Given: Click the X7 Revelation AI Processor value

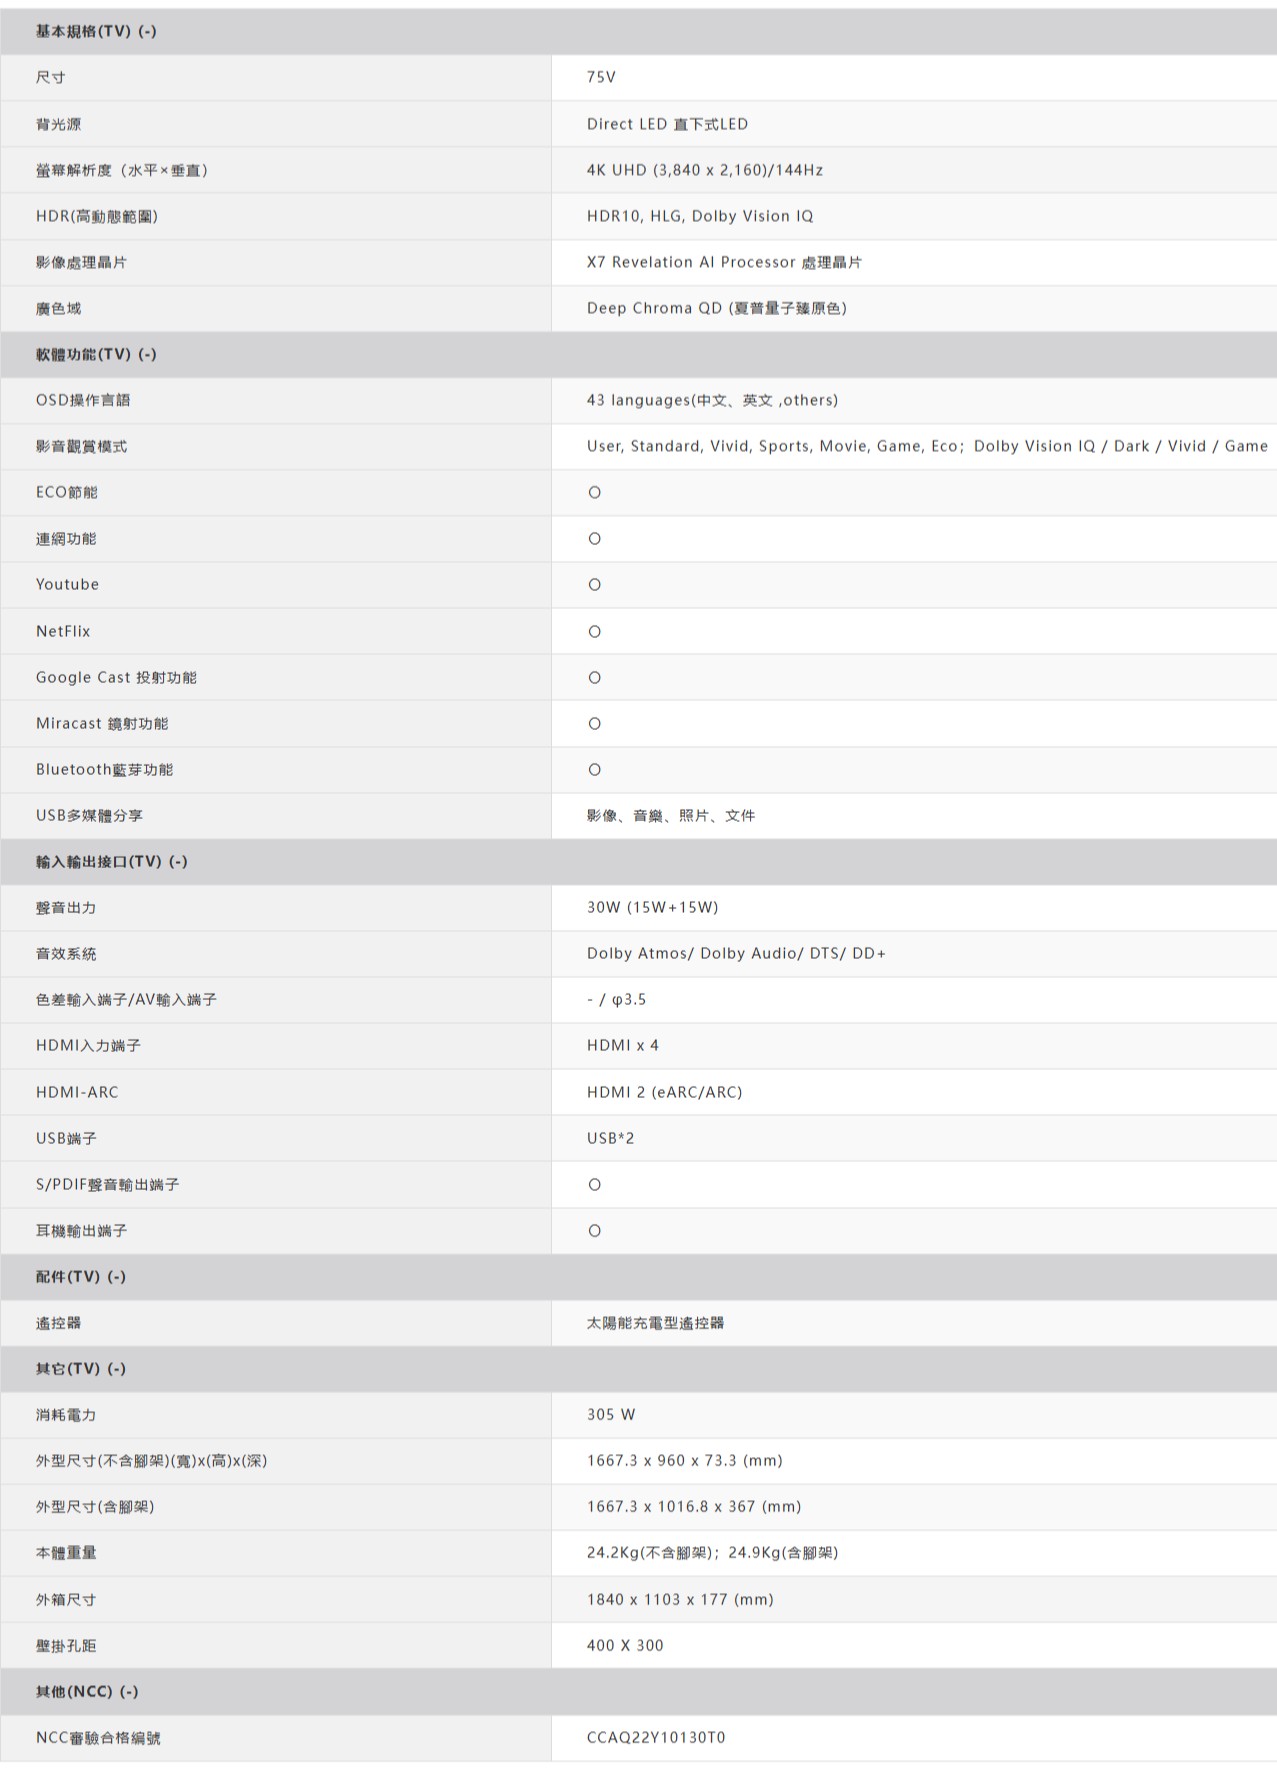Looking at the screenshot, I should coord(724,262).
